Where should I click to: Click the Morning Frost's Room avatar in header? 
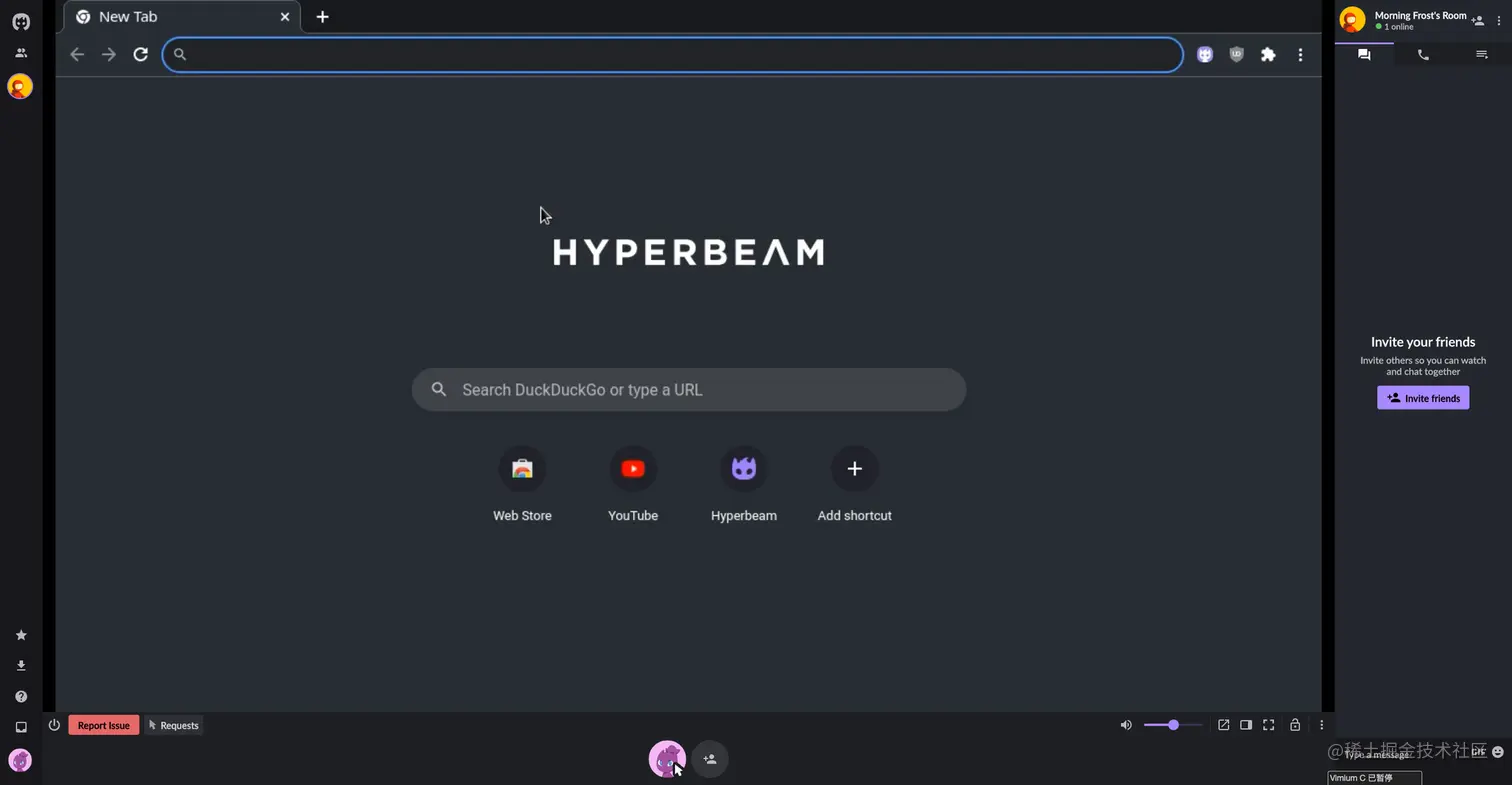(x=1352, y=20)
